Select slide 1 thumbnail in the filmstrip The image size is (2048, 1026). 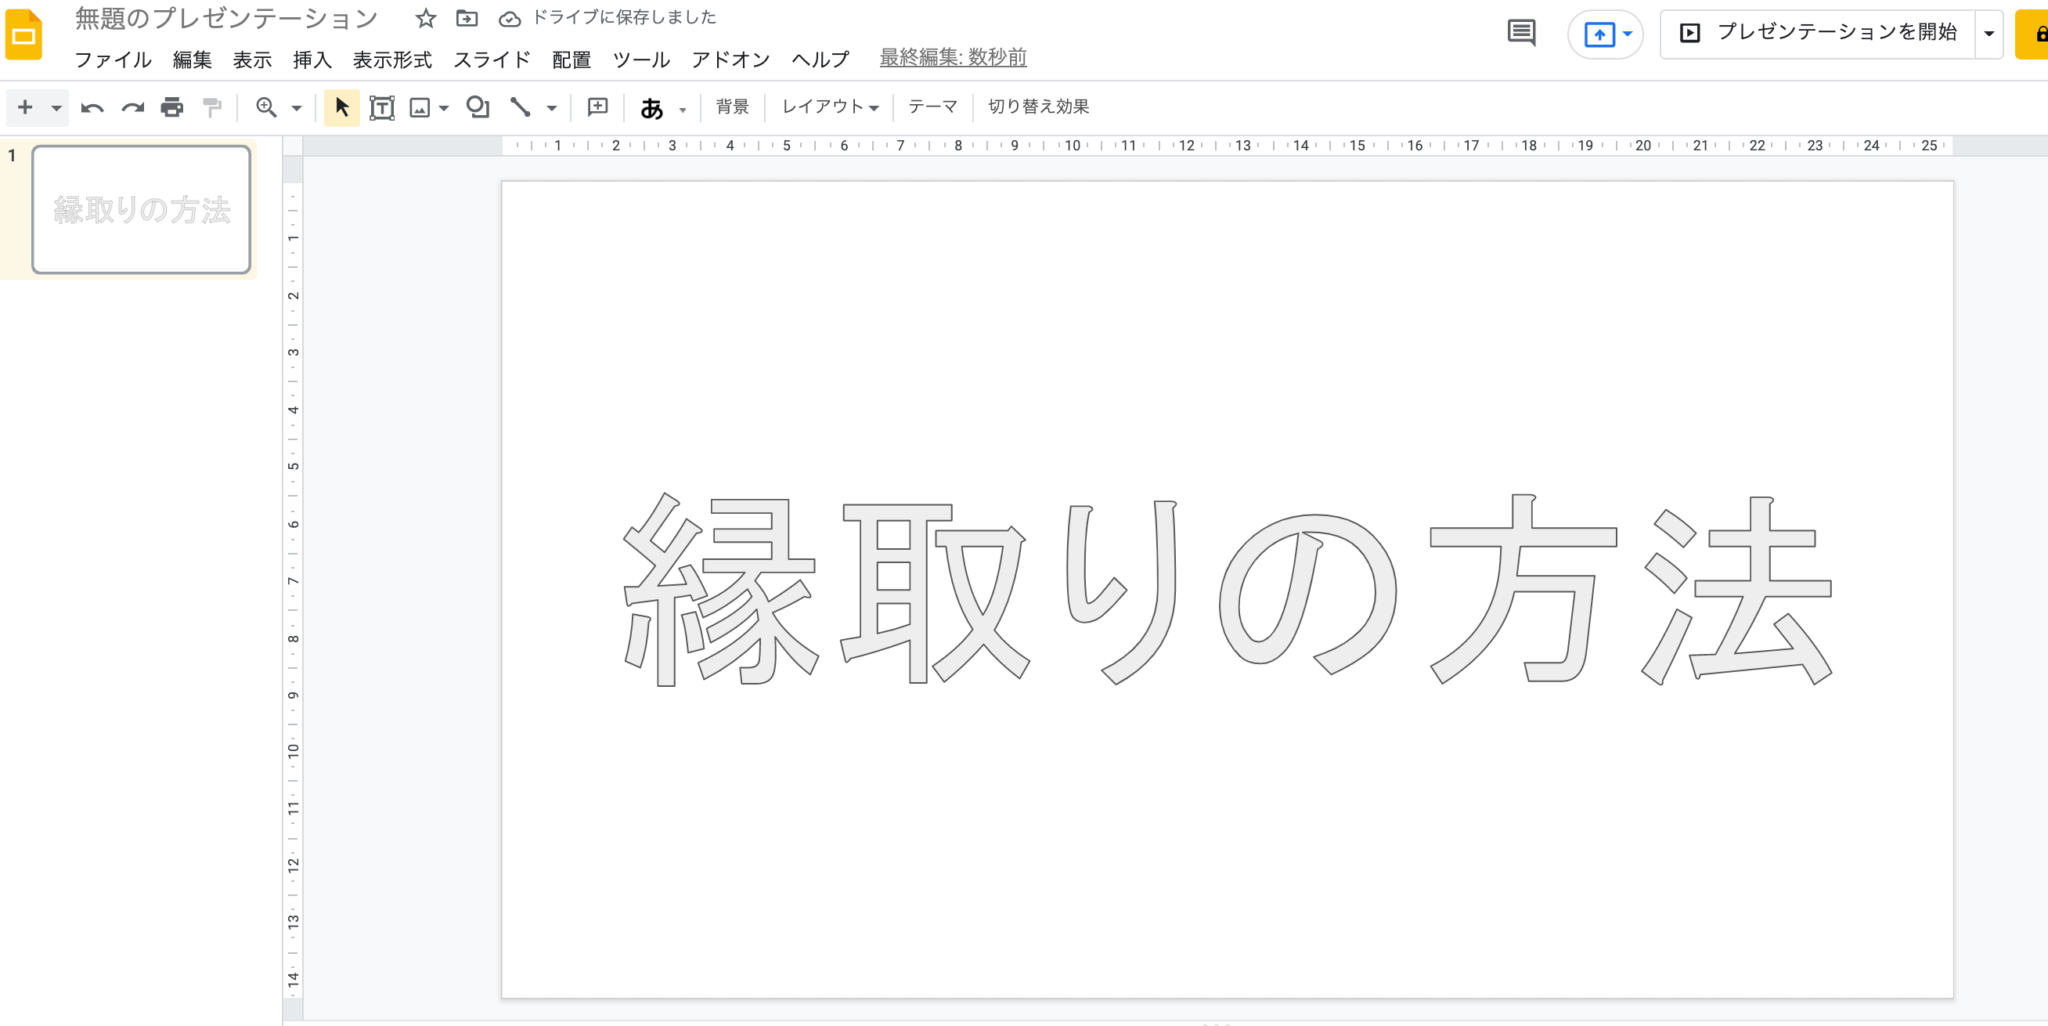tap(141, 209)
